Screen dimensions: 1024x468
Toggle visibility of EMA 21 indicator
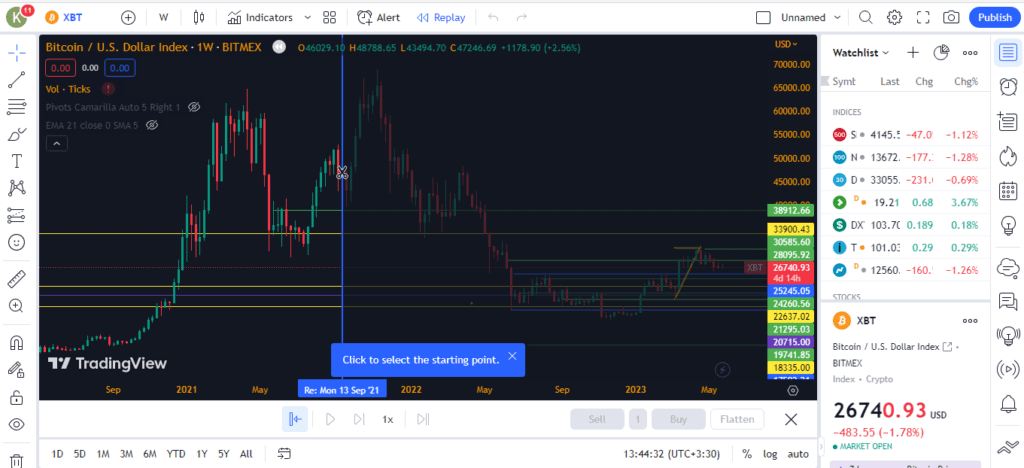(153, 125)
